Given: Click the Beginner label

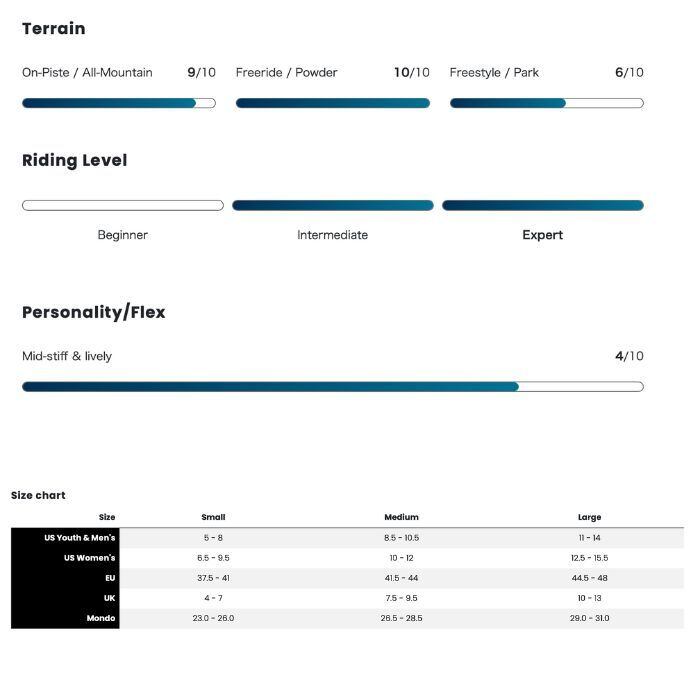Looking at the screenshot, I should tap(123, 235).
